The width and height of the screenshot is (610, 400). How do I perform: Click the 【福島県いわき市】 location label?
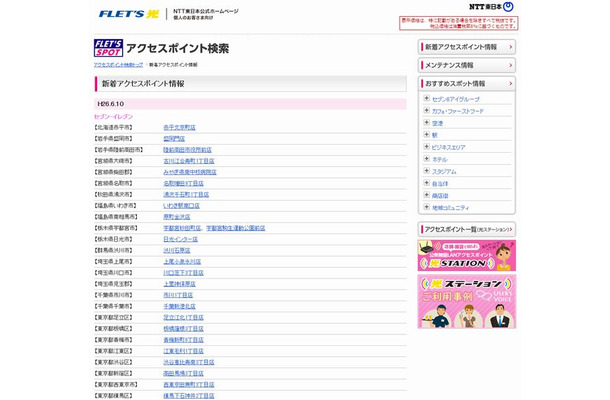tap(116, 206)
